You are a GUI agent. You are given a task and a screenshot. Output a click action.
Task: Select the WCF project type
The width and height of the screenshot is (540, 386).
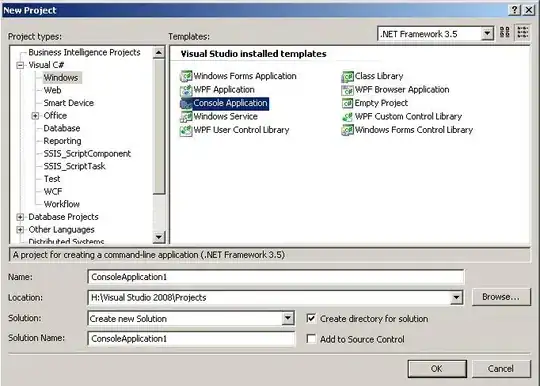[x=53, y=191]
